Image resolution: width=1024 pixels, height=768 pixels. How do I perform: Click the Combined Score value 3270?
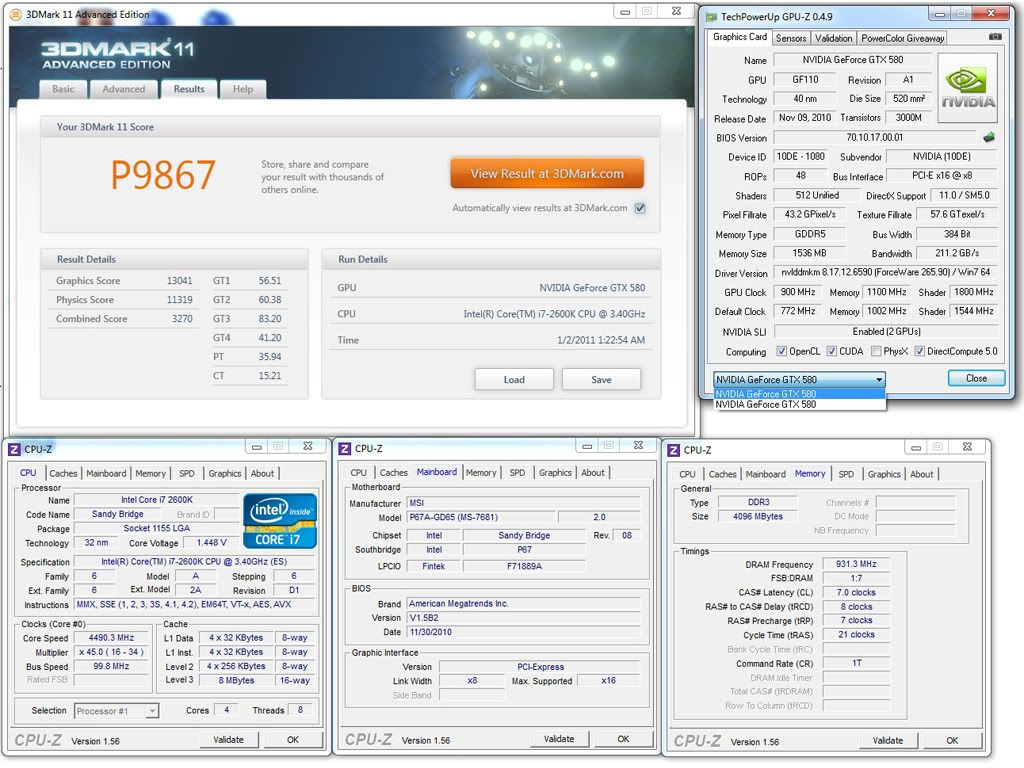(x=182, y=319)
